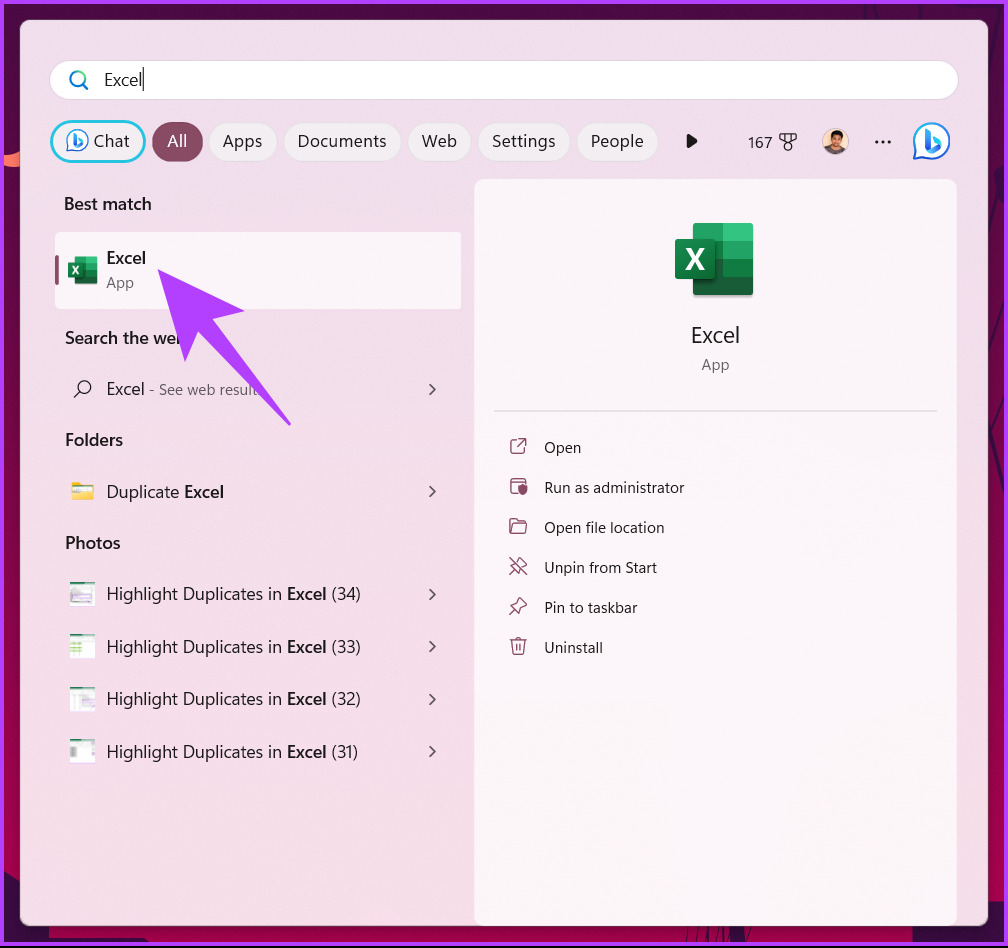Screen dimensions: 1008x948
Task: Click the search magnifier icon in search box
Action: (78, 80)
